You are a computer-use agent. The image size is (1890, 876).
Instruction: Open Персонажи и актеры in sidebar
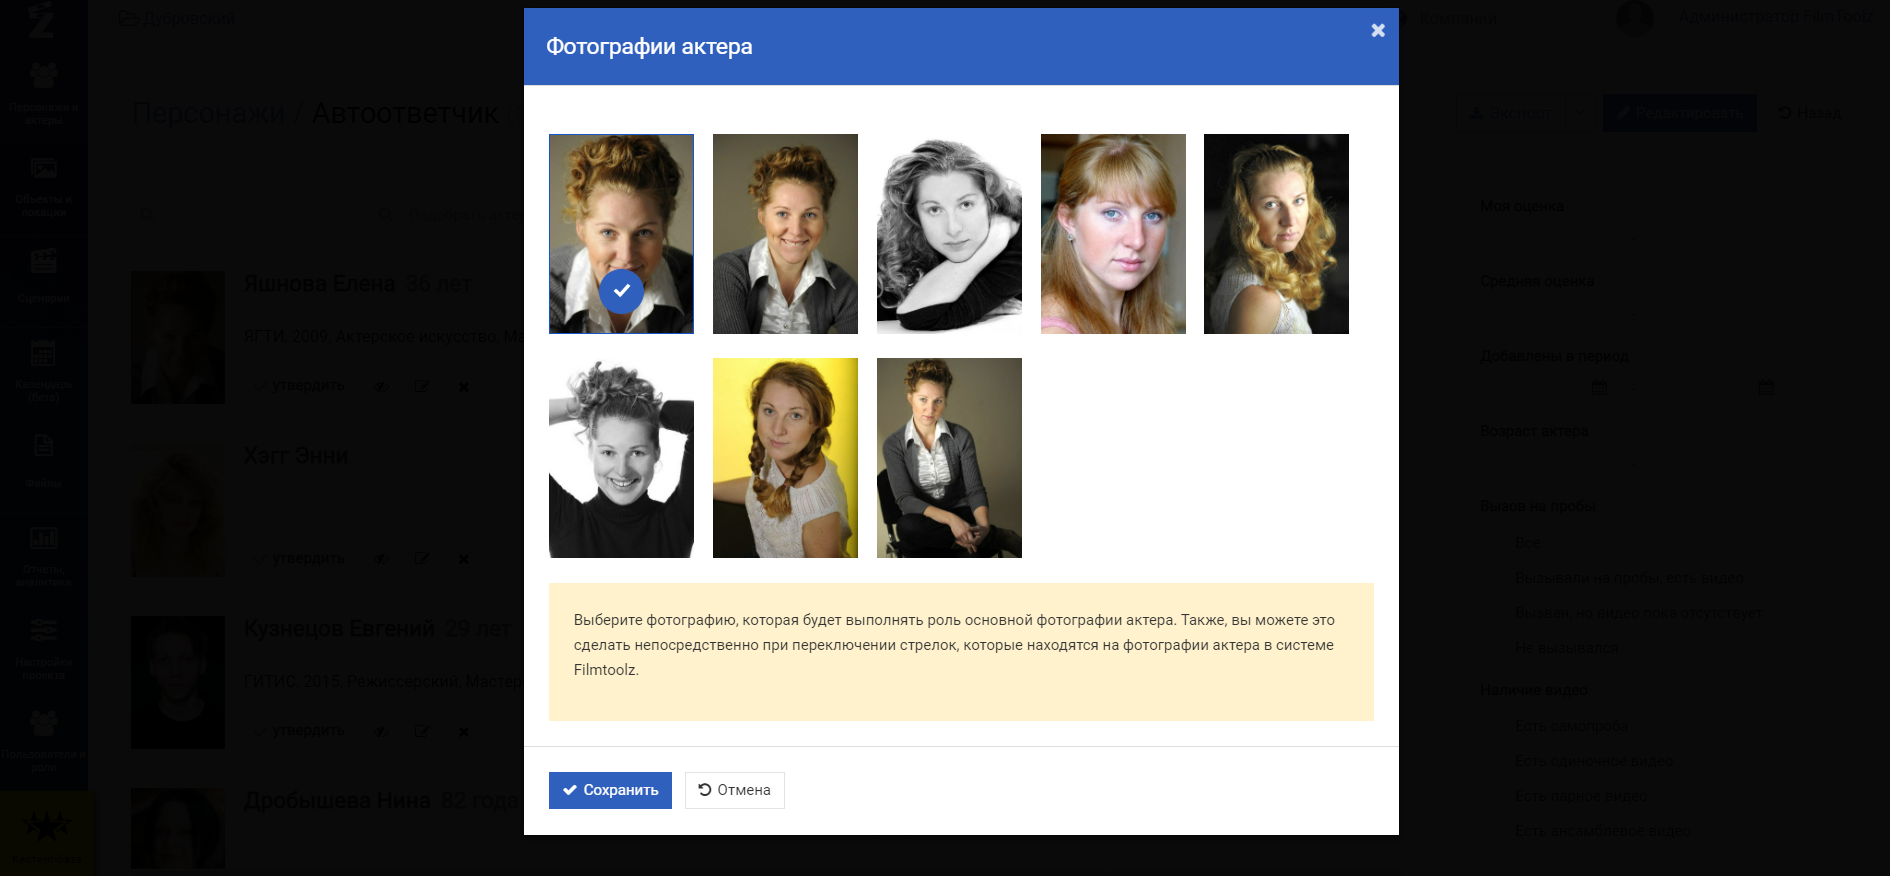click(x=43, y=94)
